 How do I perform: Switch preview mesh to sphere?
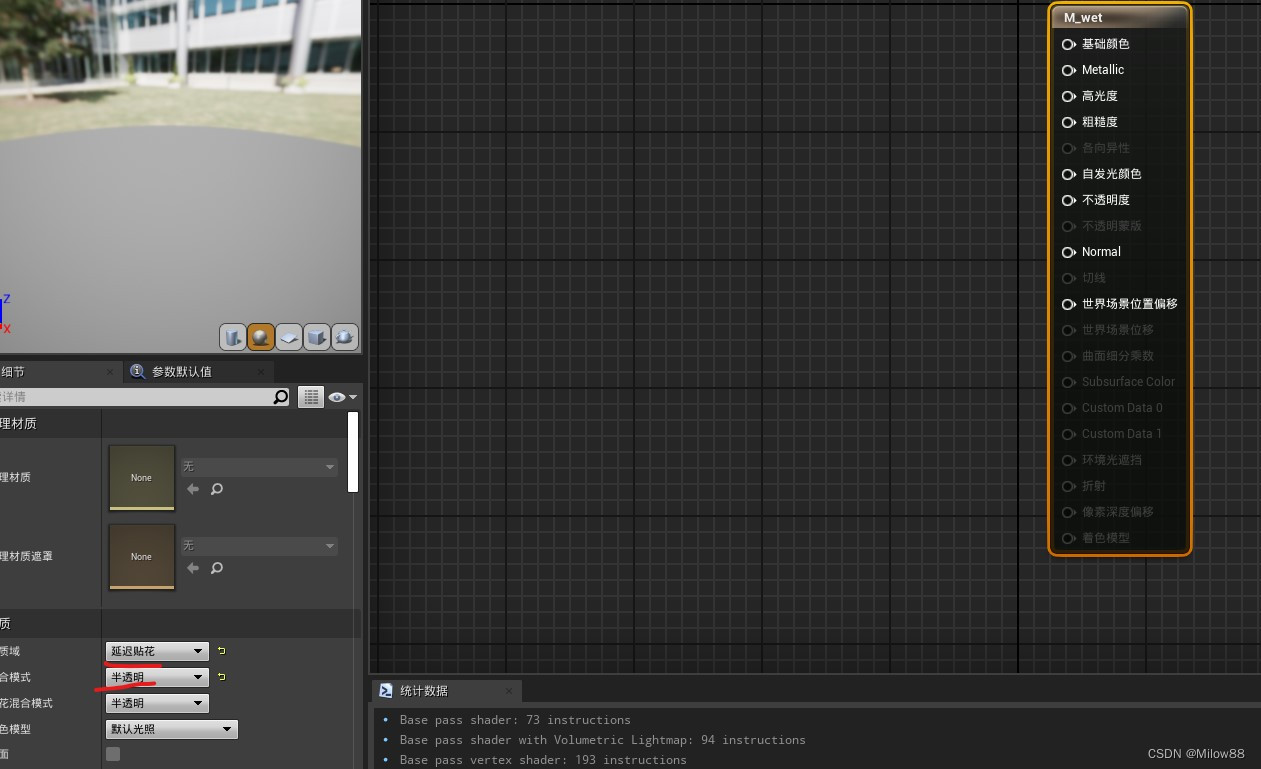pyautogui.click(x=261, y=337)
